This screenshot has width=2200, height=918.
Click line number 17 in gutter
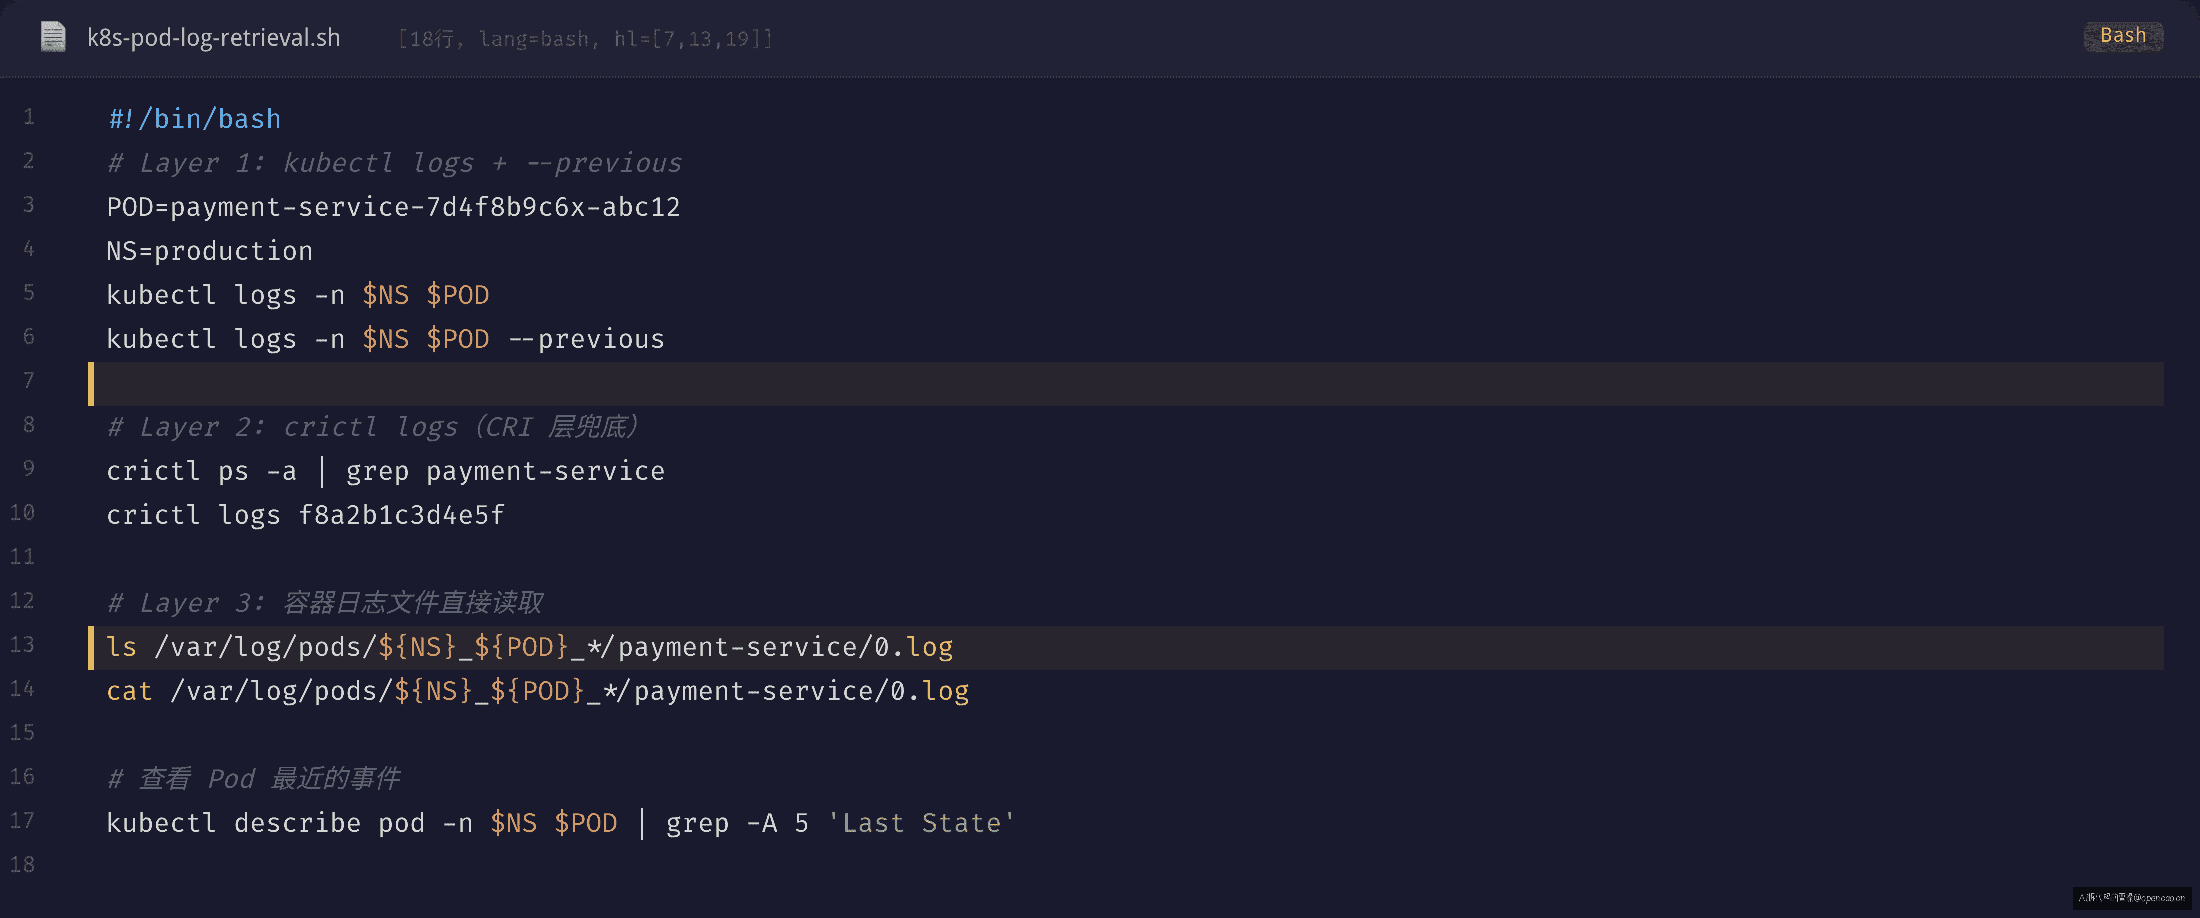22,821
